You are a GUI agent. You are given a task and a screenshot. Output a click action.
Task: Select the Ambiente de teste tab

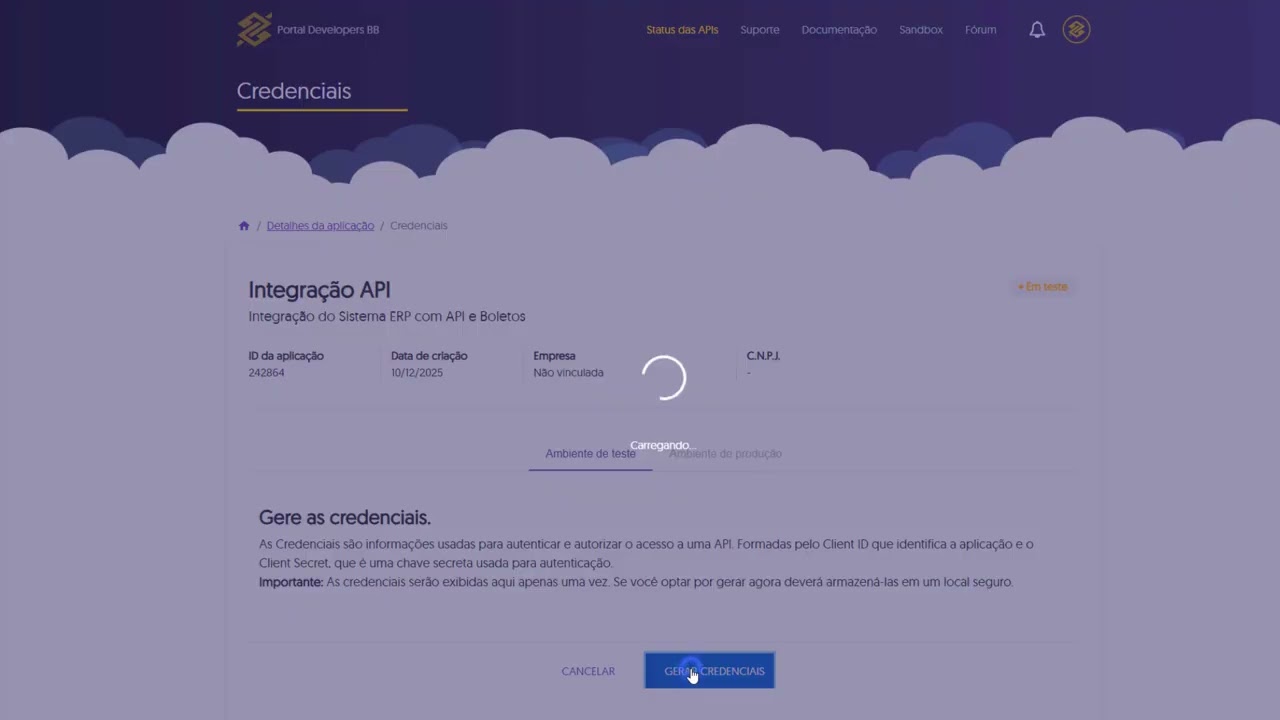click(590, 454)
